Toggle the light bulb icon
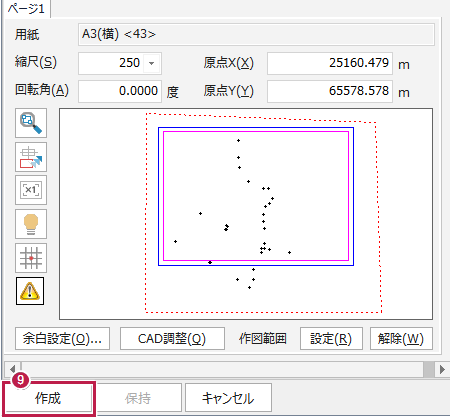The width and height of the screenshot is (450, 419). point(31,224)
